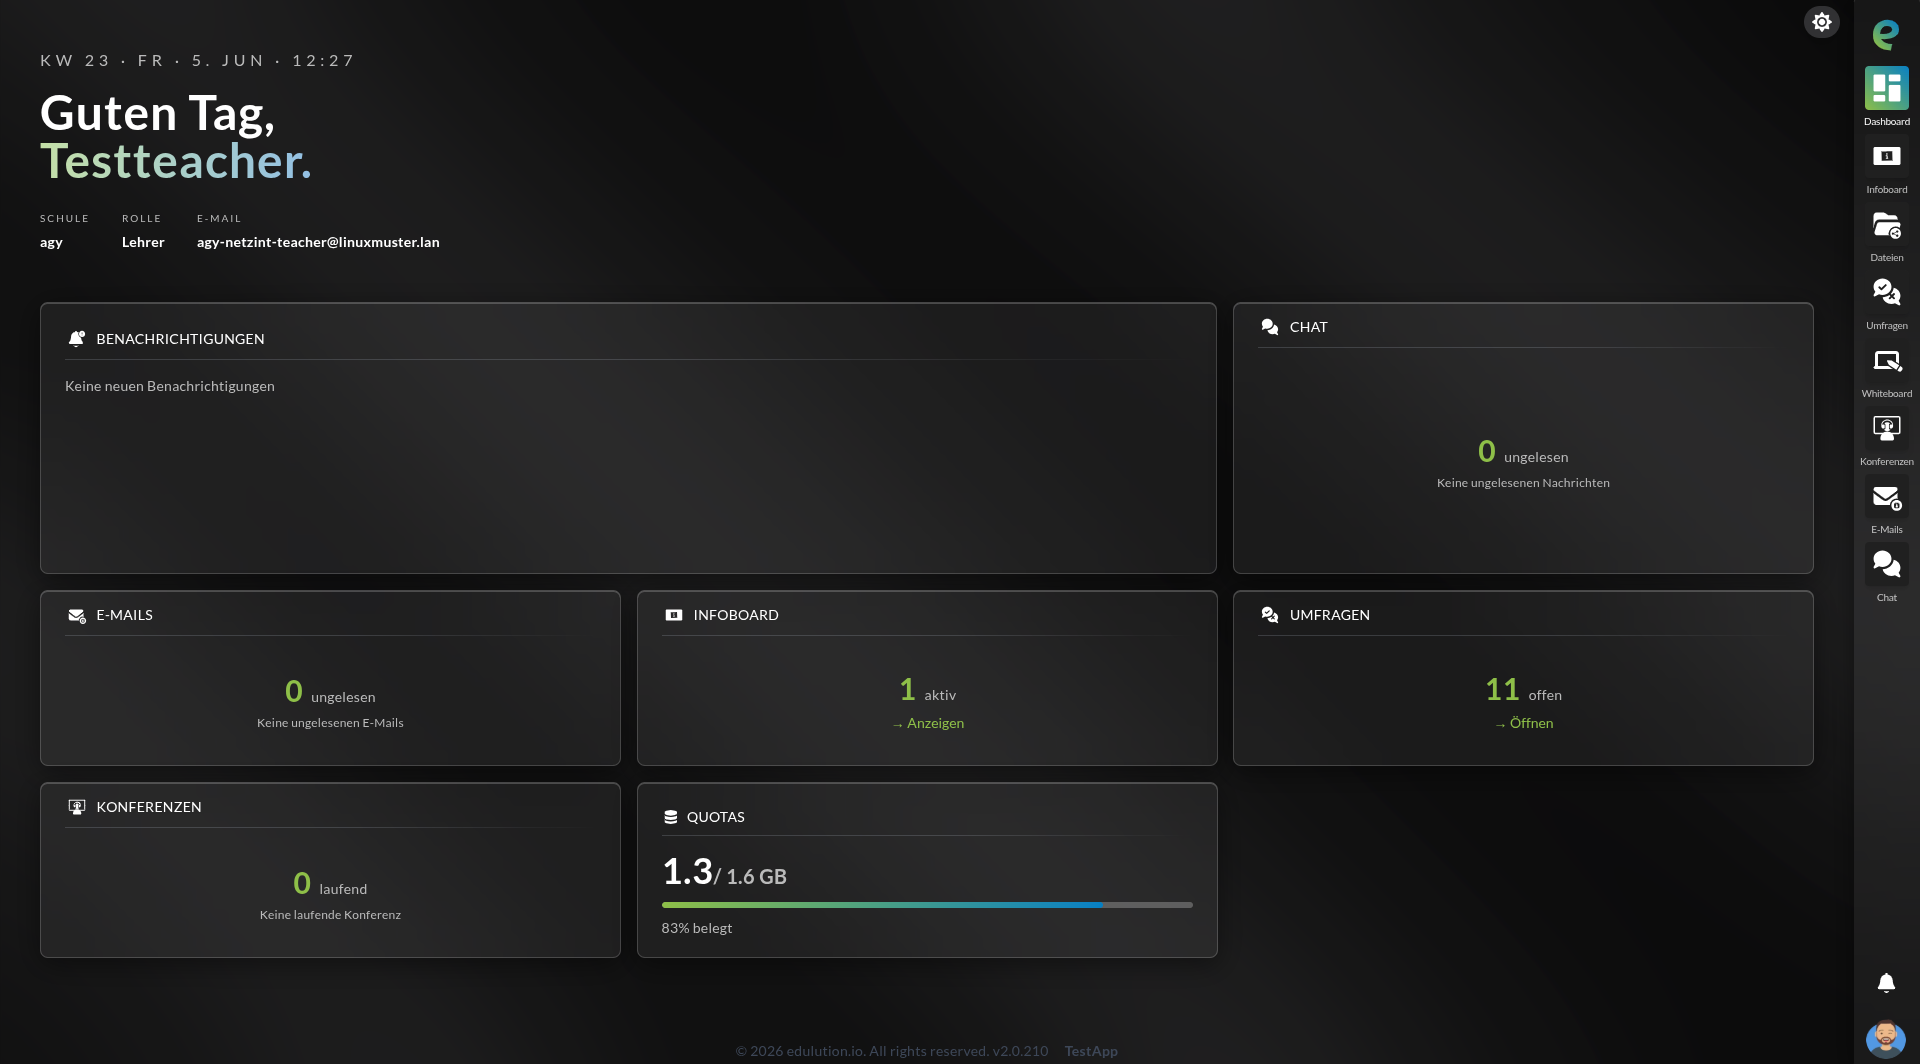
Task: Click the edulution logo at sidebar top
Action: pyautogui.click(x=1886, y=34)
